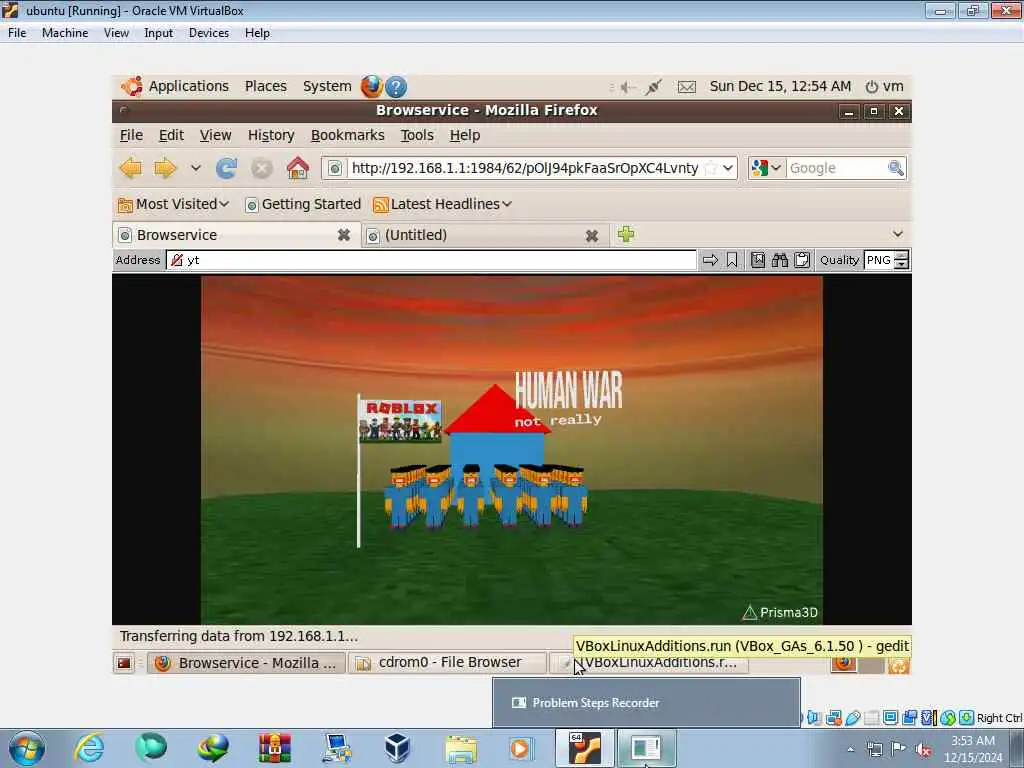Viewport: 1024px width, 768px height.
Task: Click the Browservice bookmark icon
Action: coord(732,261)
